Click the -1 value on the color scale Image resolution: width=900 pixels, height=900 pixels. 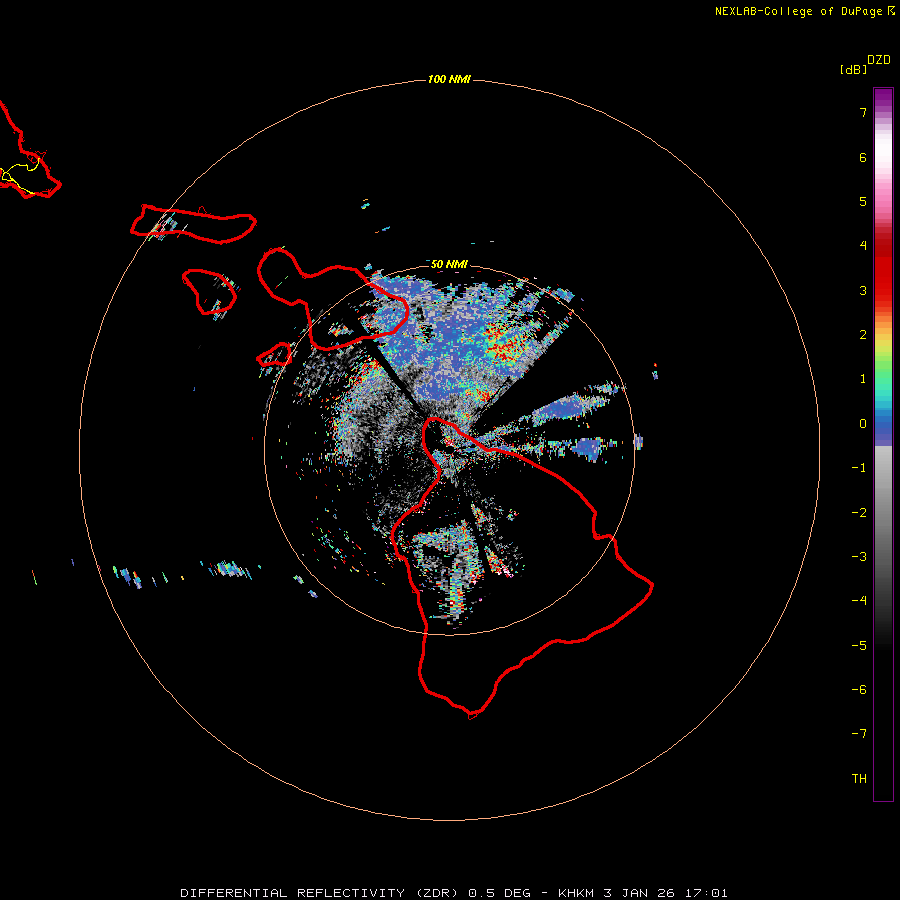(x=859, y=468)
